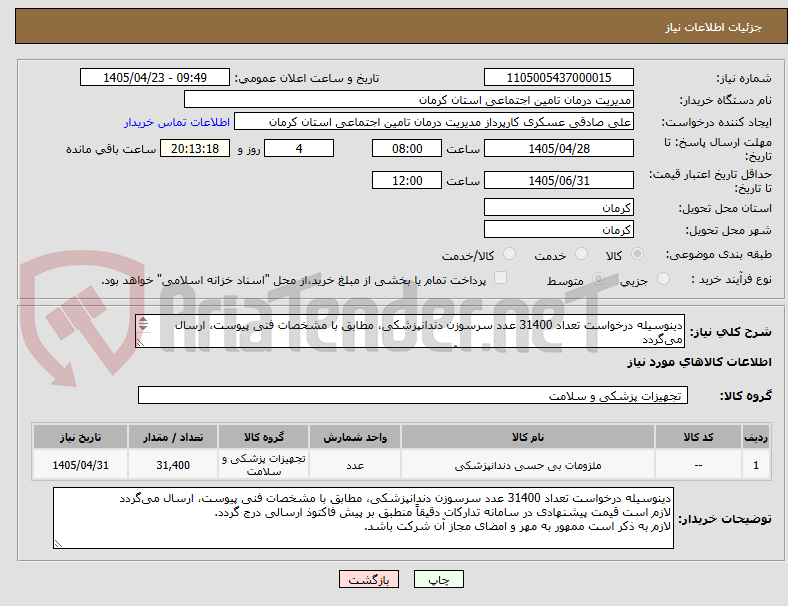Click the جزئیات اطلاعات نیاز page header
Viewport: 788px width, 606px height.
click(713, 27)
